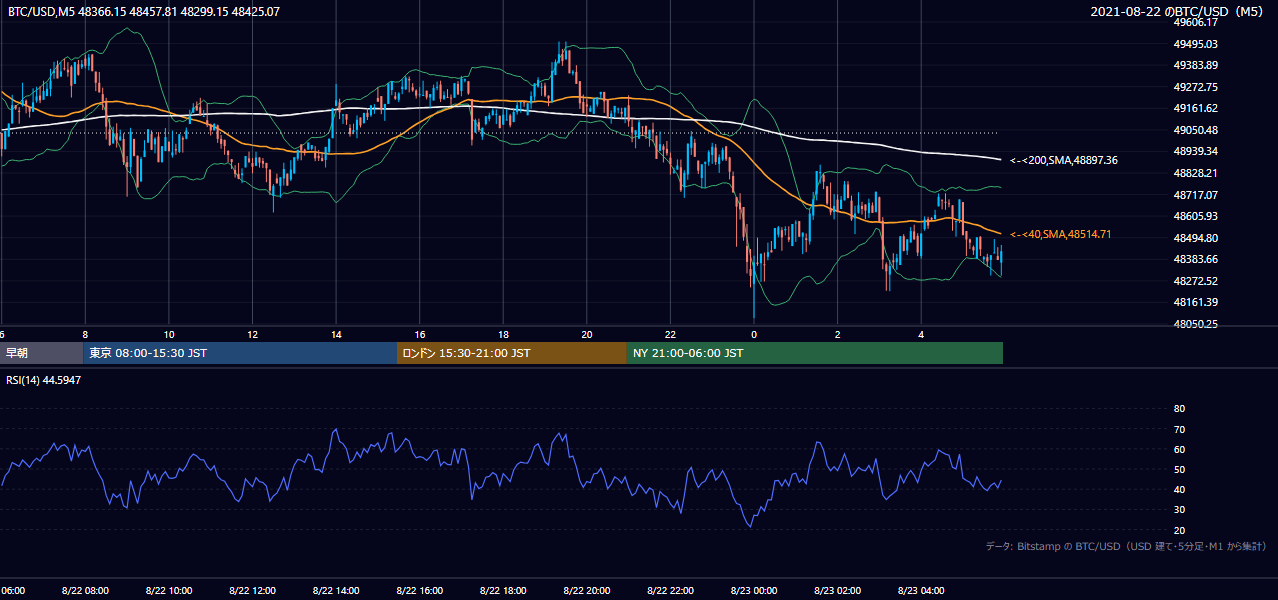1278x600 pixels.
Task: Click price axis value 48272.52
Action: (1196, 281)
